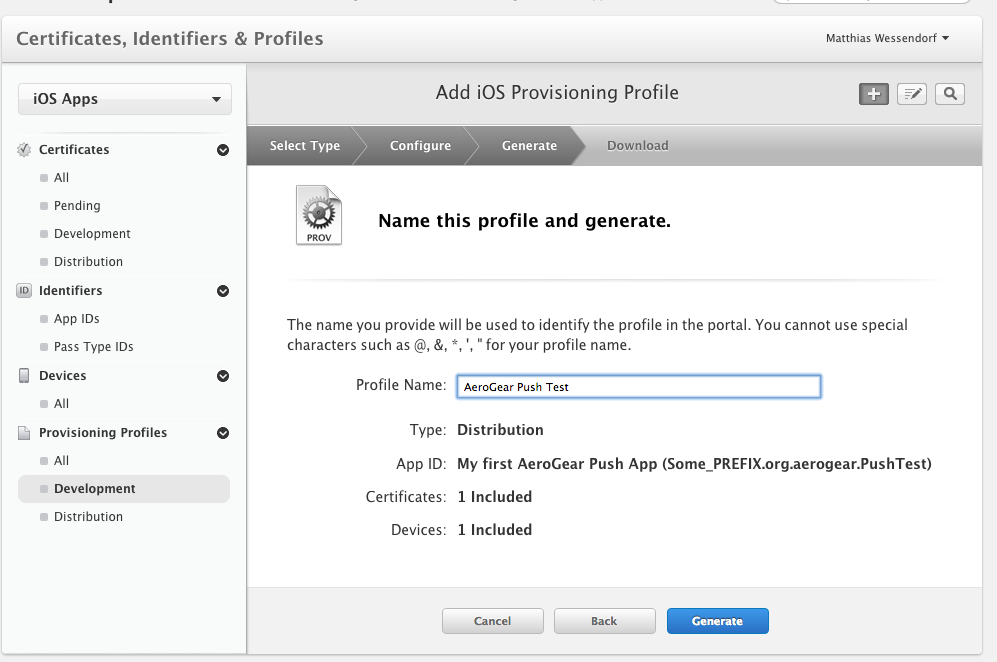The image size is (997, 662).
Task: Collapse the Devices section
Action: pyautogui.click(x=222, y=375)
